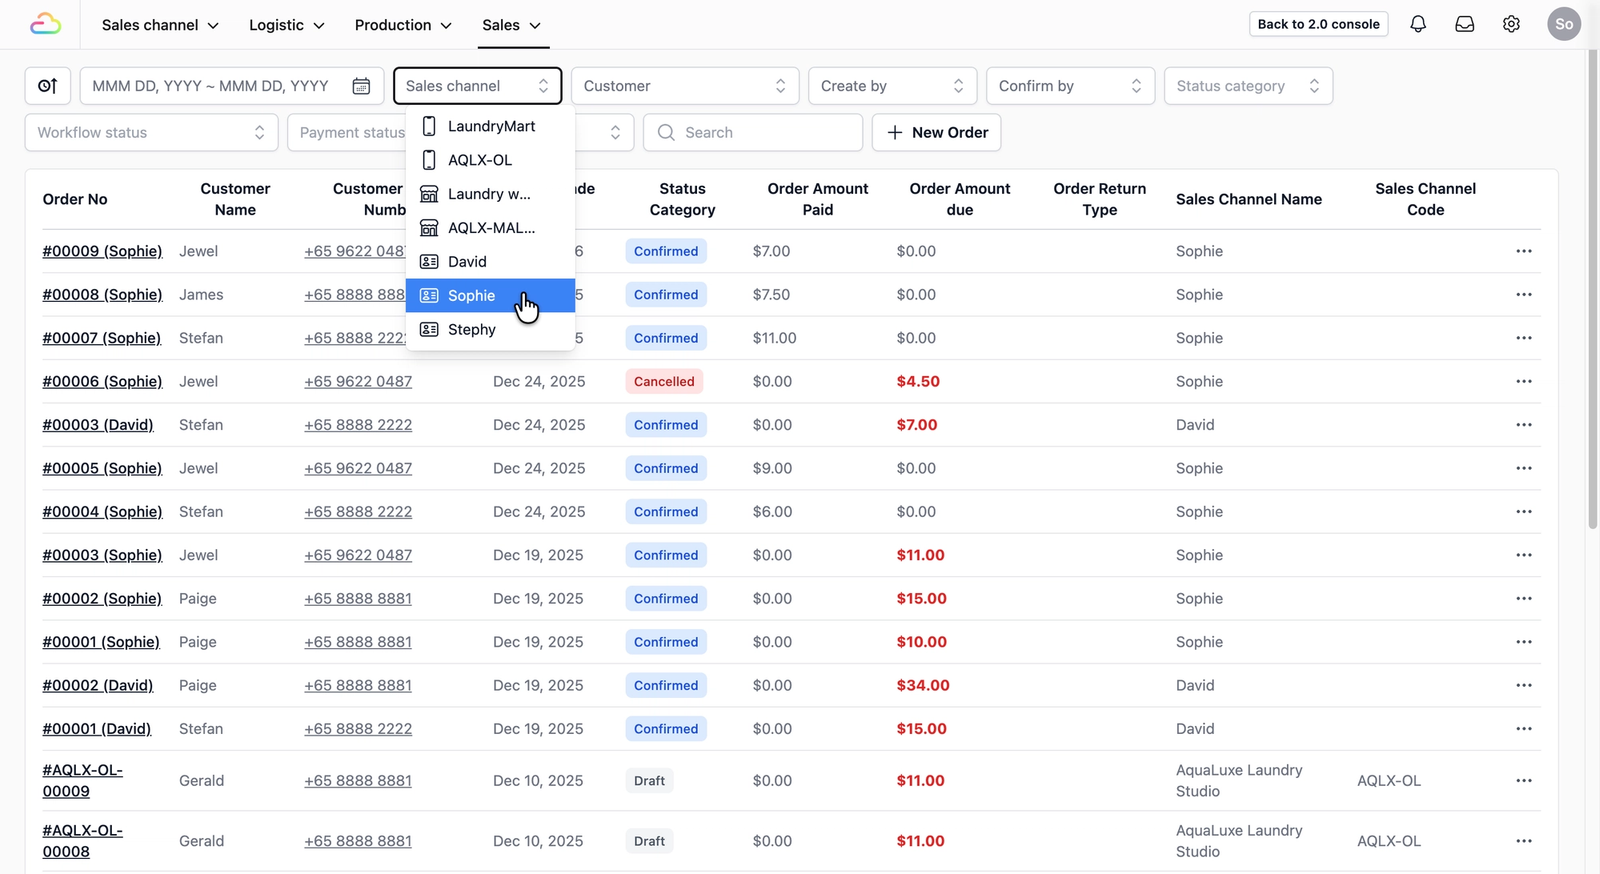Open settings gear icon
The height and width of the screenshot is (874, 1600).
pyautogui.click(x=1511, y=24)
